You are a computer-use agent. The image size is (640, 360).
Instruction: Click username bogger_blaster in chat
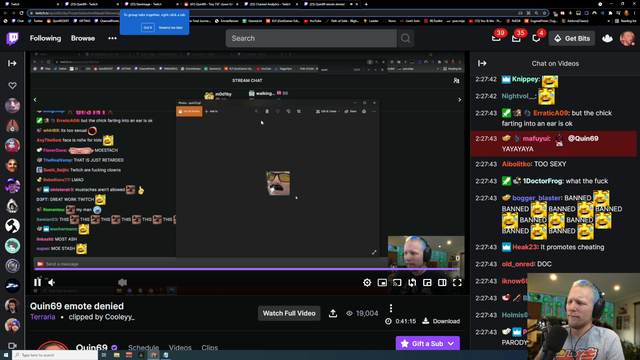click(x=536, y=198)
